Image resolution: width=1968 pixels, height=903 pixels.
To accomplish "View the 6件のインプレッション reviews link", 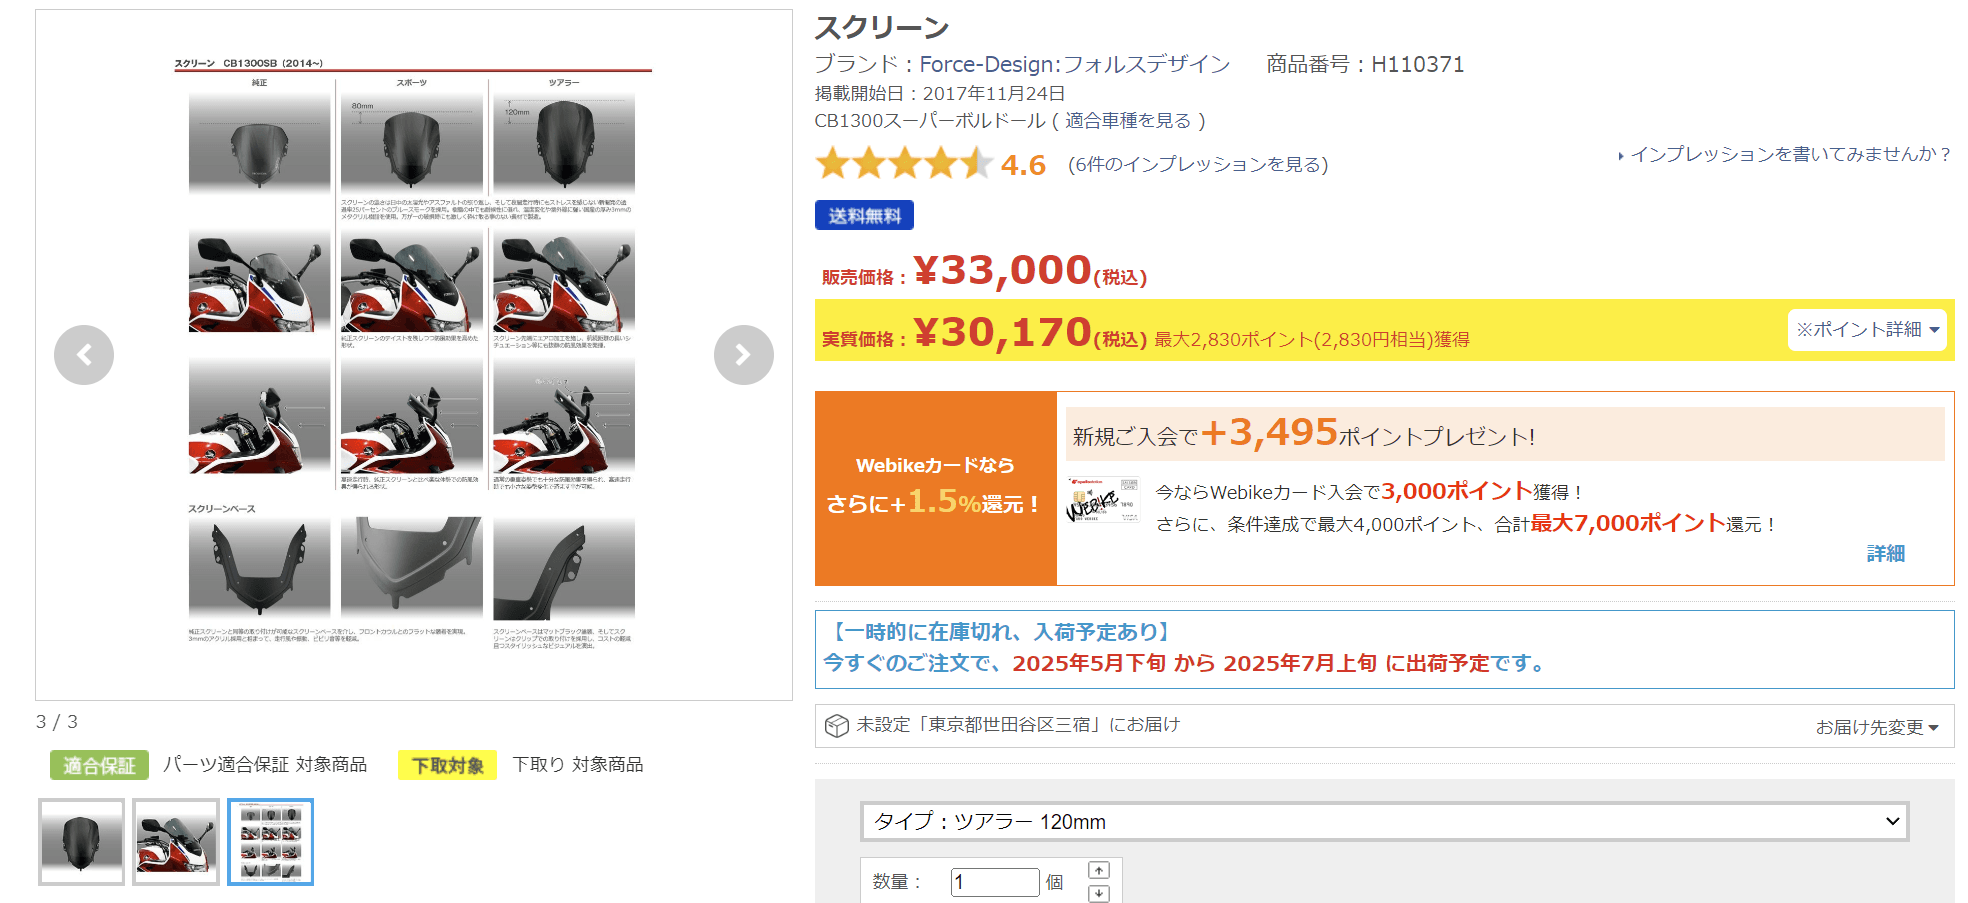I will pyautogui.click(x=1198, y=165).
